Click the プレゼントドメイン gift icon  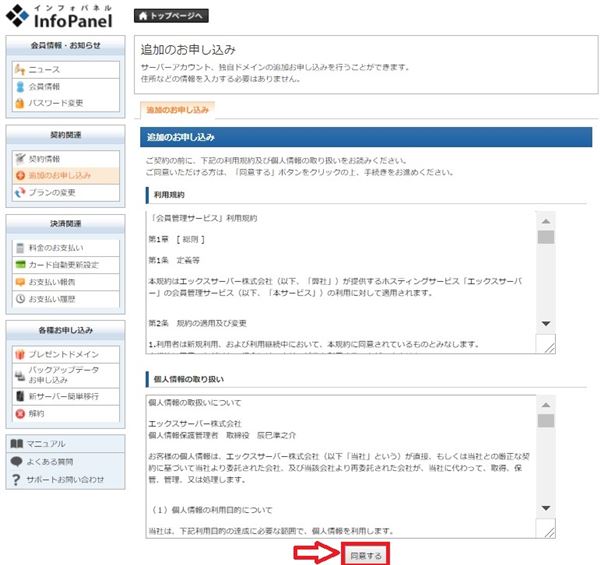pos(19,354)
